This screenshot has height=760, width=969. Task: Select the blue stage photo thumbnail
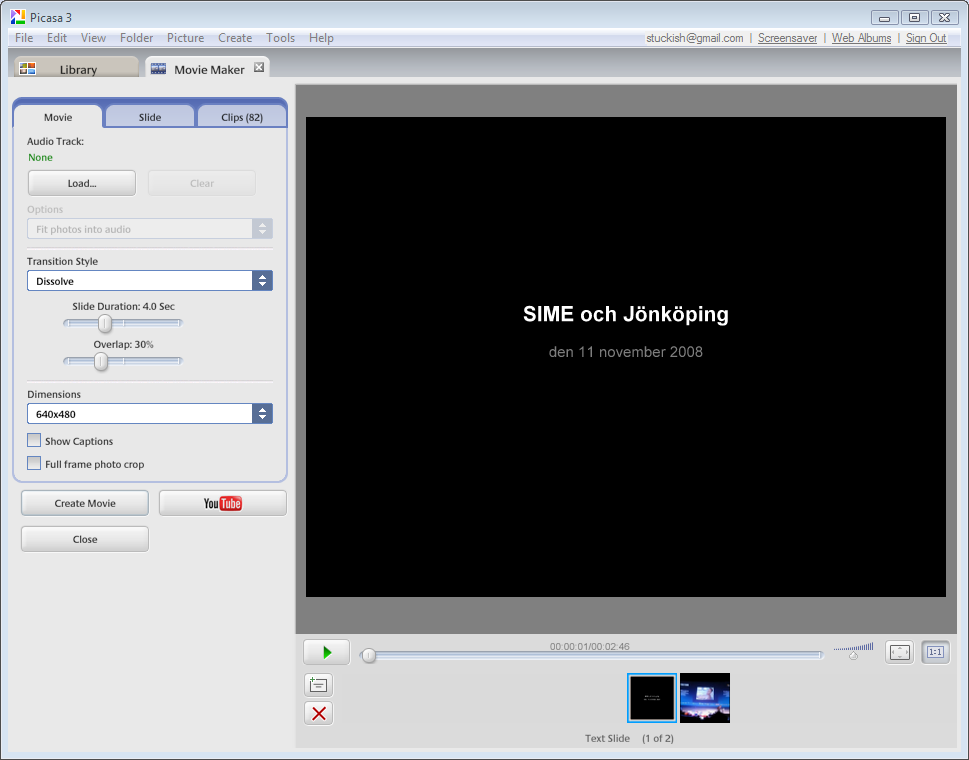[705, 698]
